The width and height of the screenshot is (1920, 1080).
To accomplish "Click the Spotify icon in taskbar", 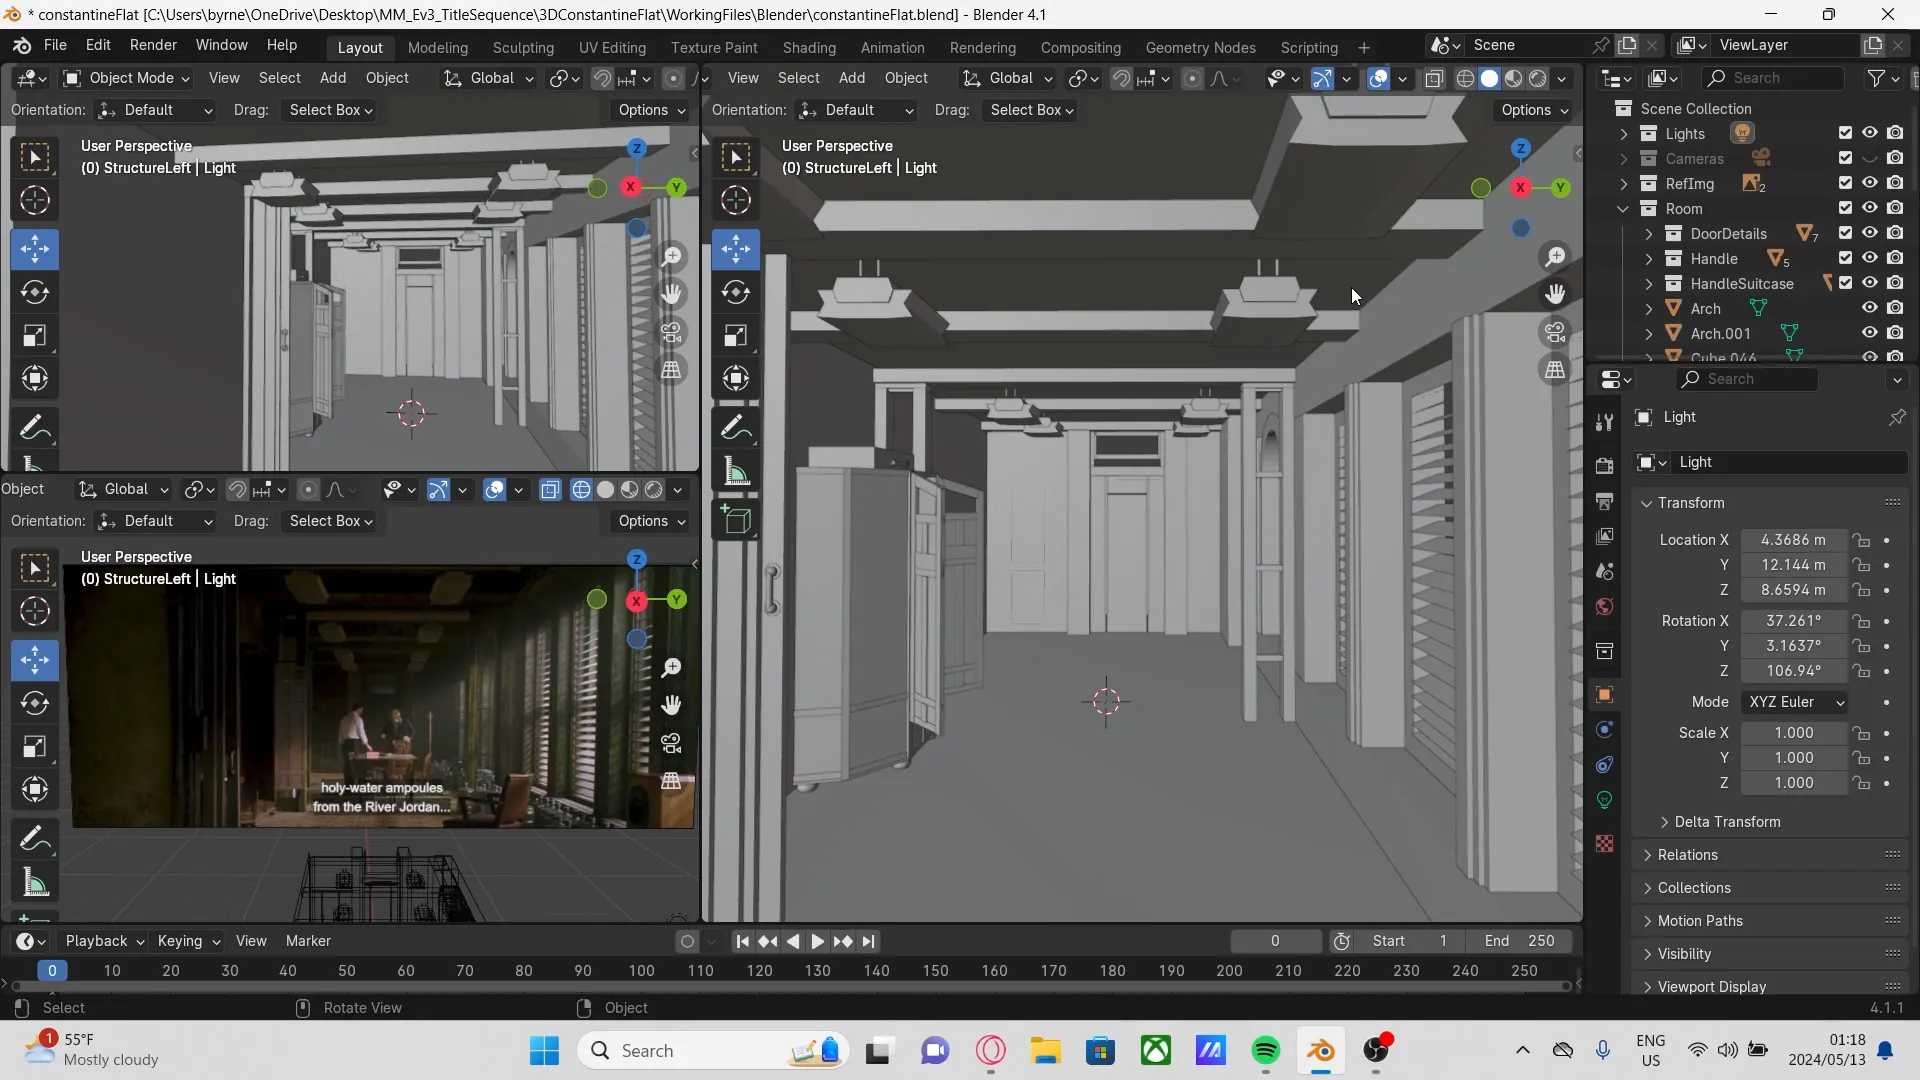I will click(x=1265, y=1051).
